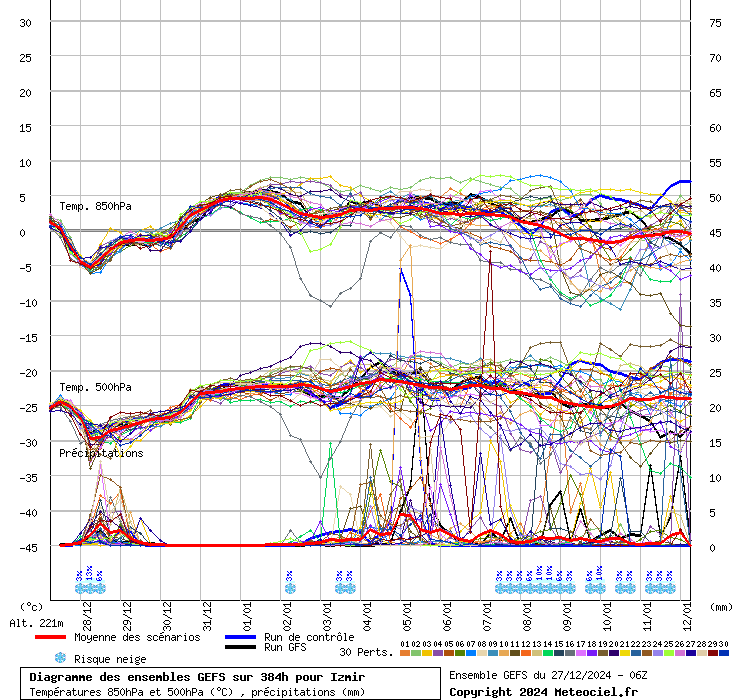The image size is (740, 700).
Task: Click the '(mm)' unit label
Action: pos(721,607)
